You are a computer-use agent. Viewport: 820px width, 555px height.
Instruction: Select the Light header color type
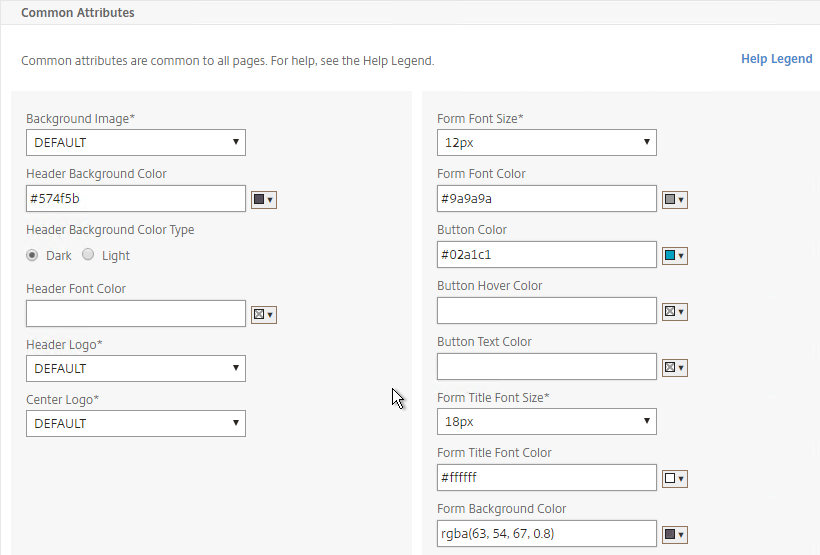click(x=88, y=255)
